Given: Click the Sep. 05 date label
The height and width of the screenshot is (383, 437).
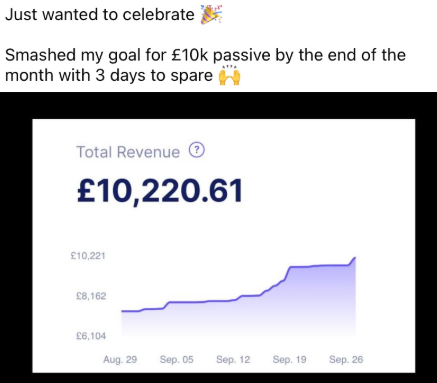Looking at the screenshot, I should [176, 359].
